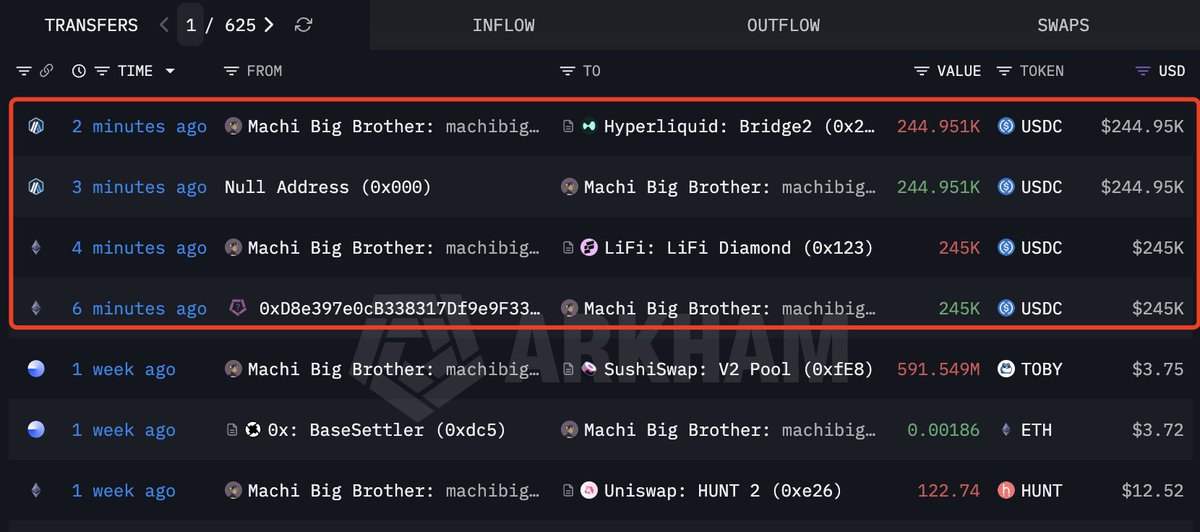
Task: Click the HUNT token icon
Action: (x=1006, y=491)
